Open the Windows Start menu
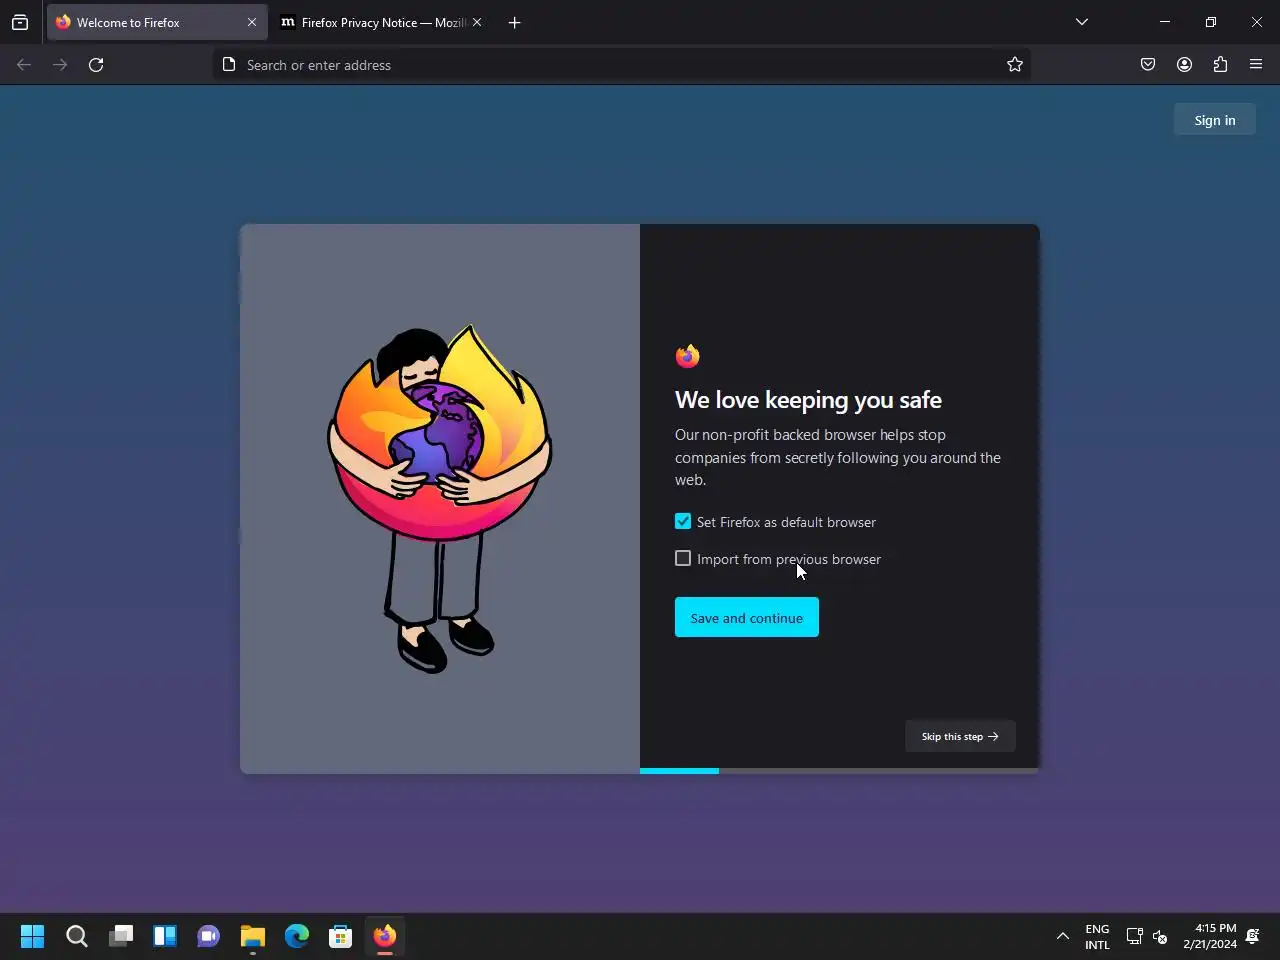Image resolution: width=1280 pixels, height=960 pixels. pos(33,936)
